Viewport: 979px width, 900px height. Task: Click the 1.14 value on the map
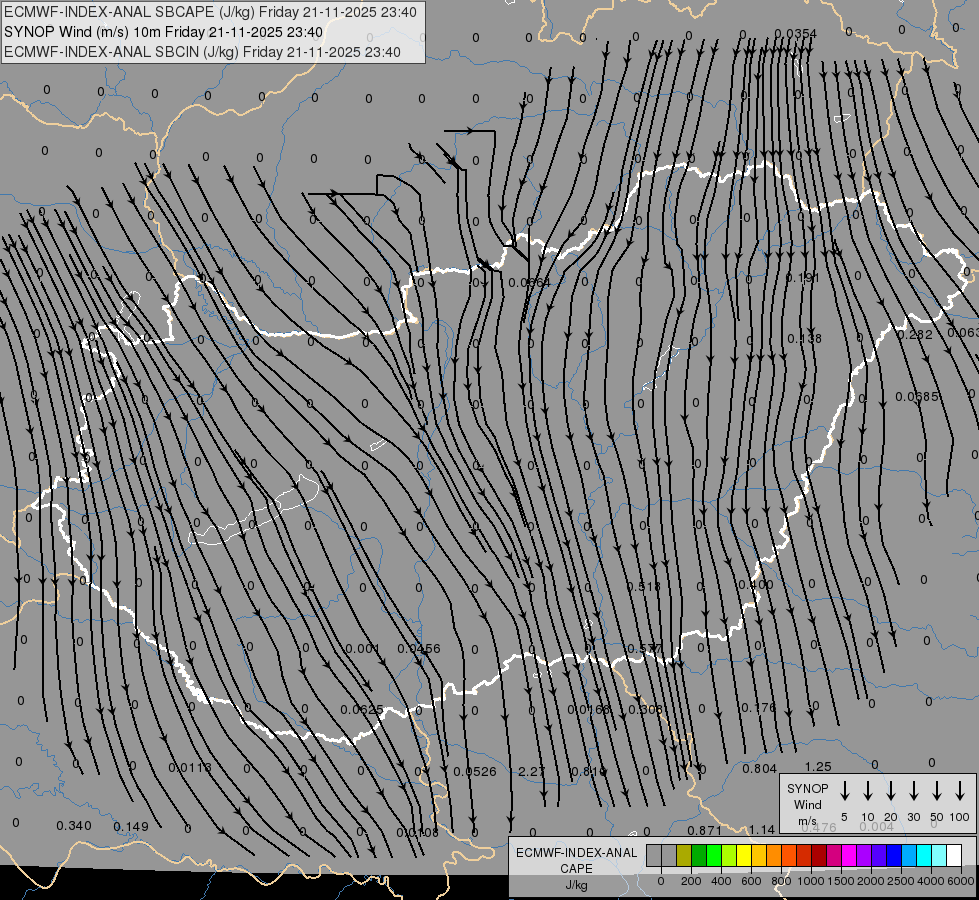762,829
